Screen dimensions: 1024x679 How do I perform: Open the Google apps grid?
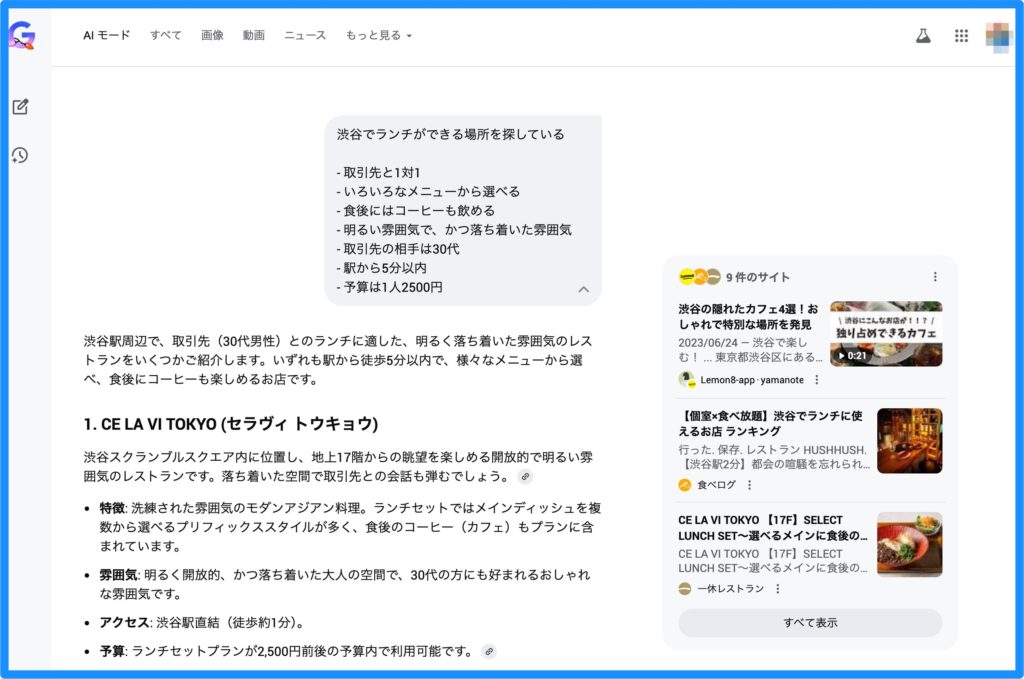click(x=961, y=36)
